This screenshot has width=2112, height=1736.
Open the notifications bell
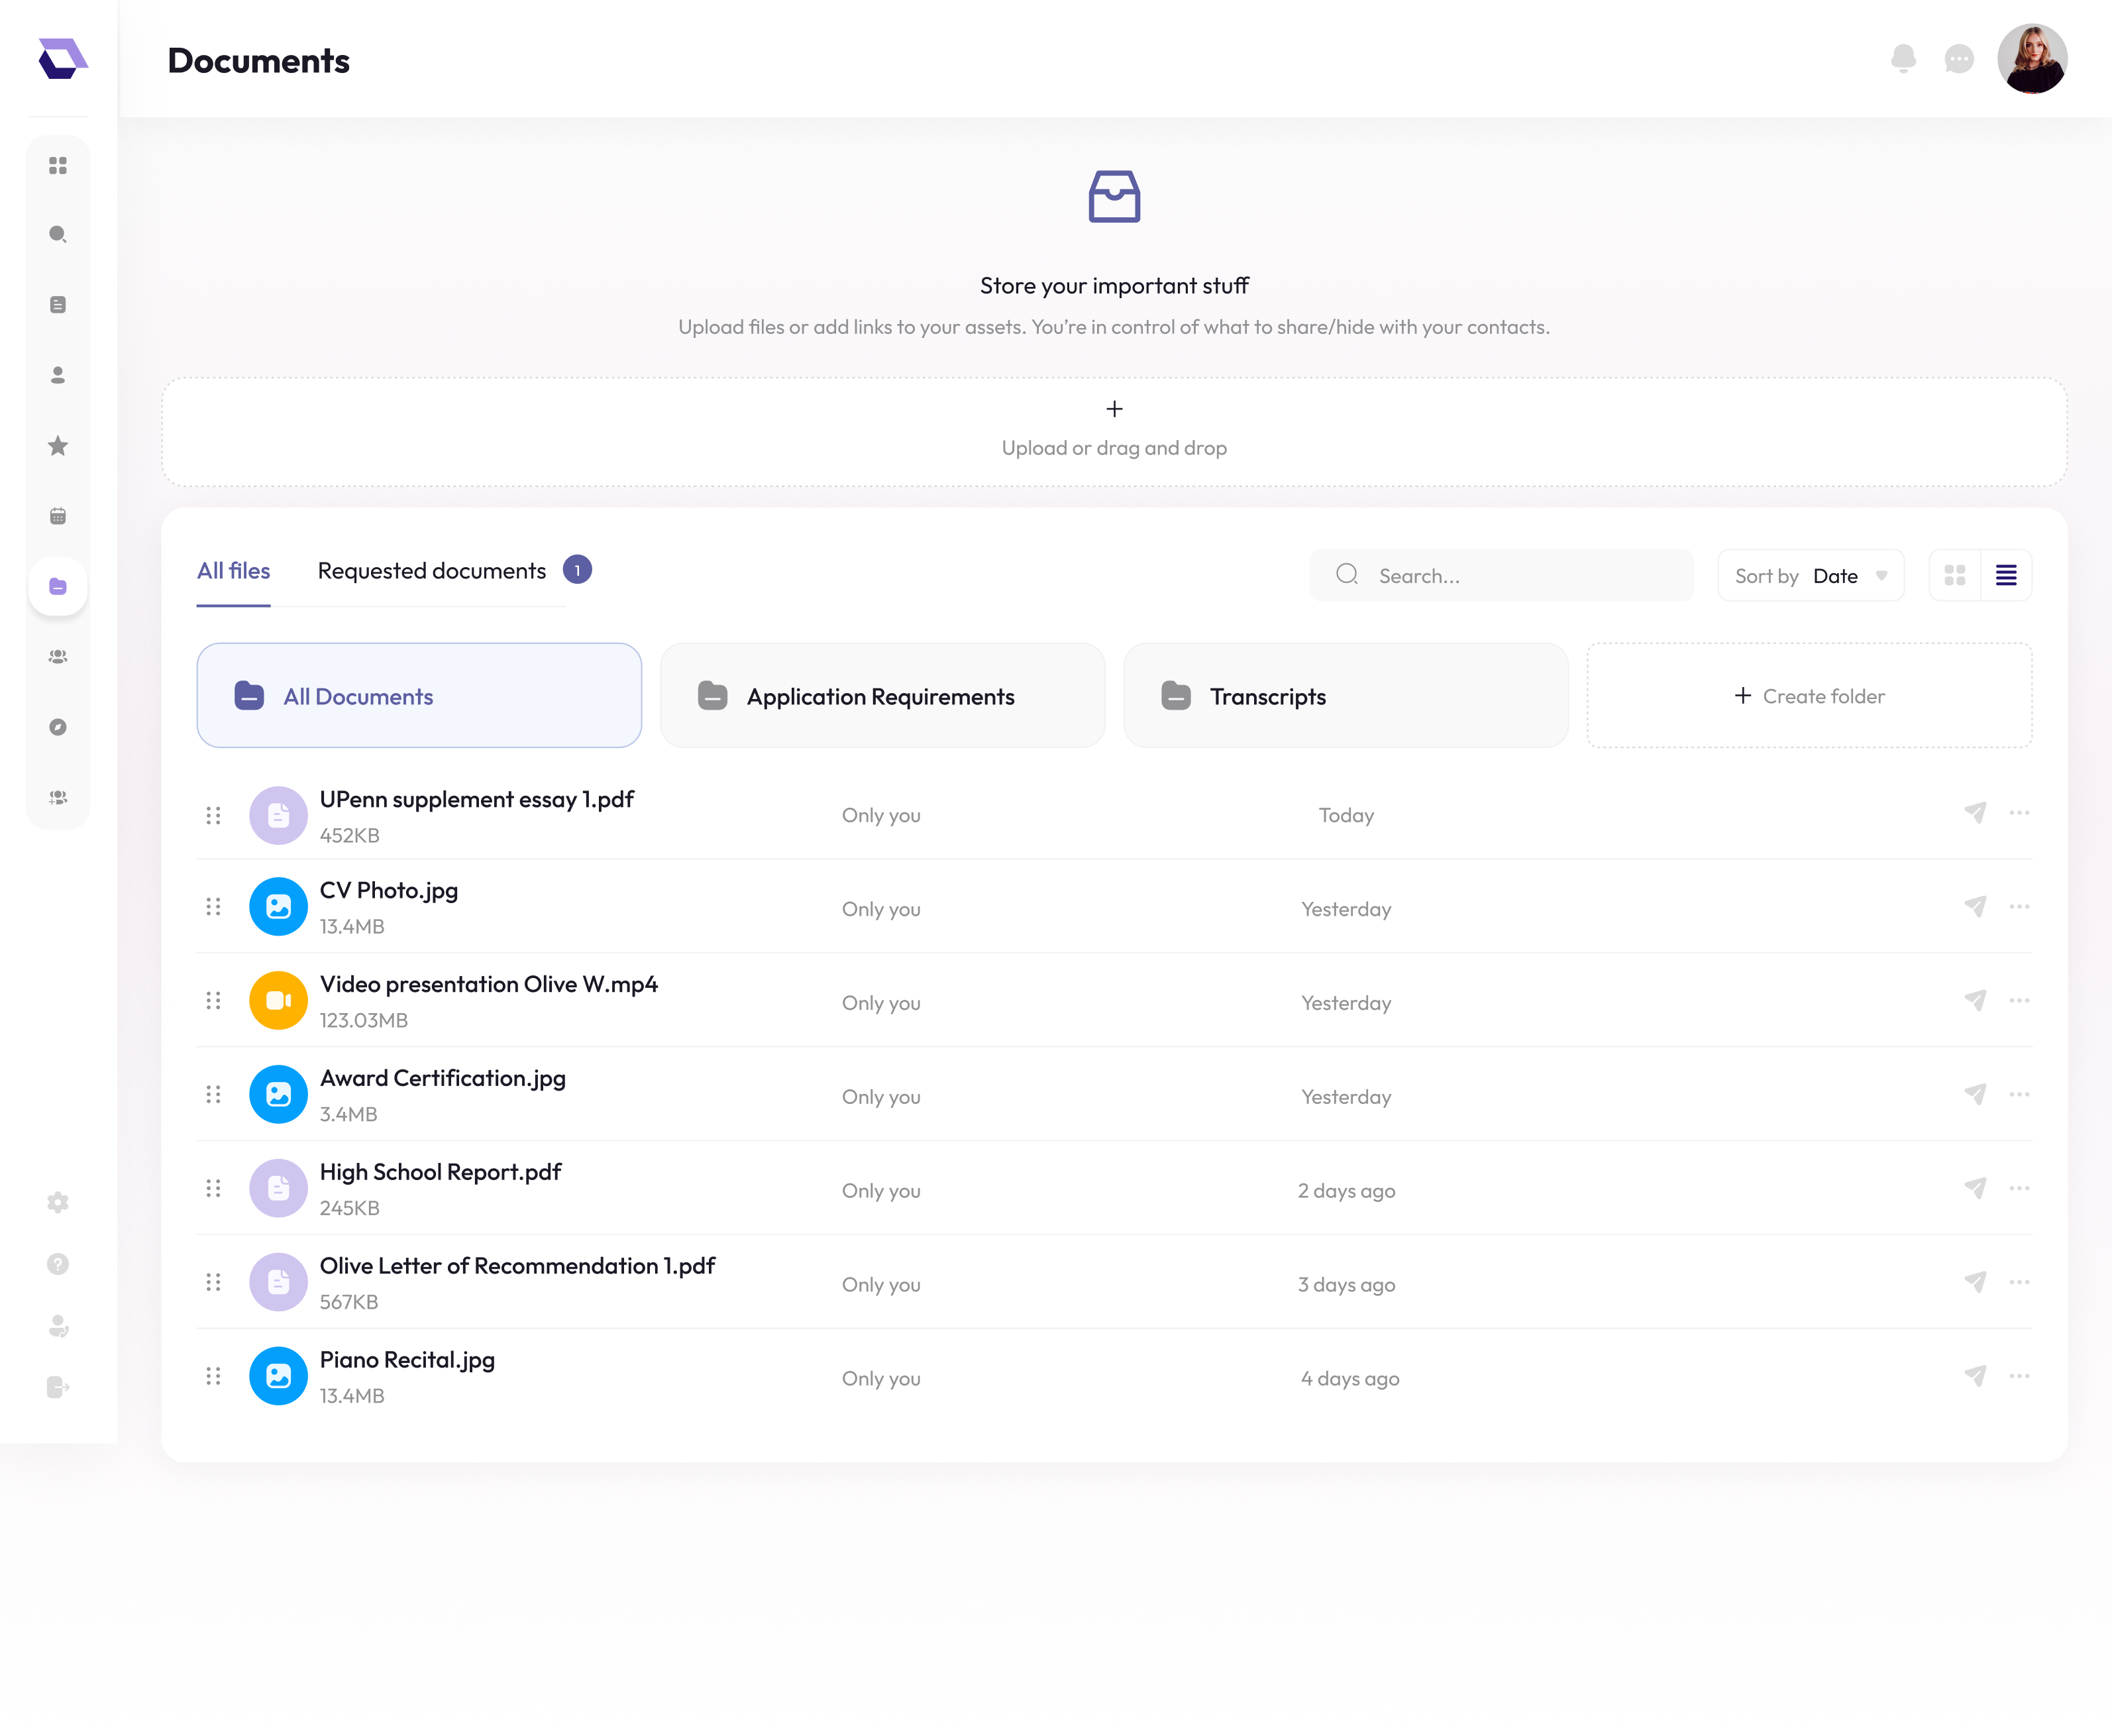tap(1903, 59)
